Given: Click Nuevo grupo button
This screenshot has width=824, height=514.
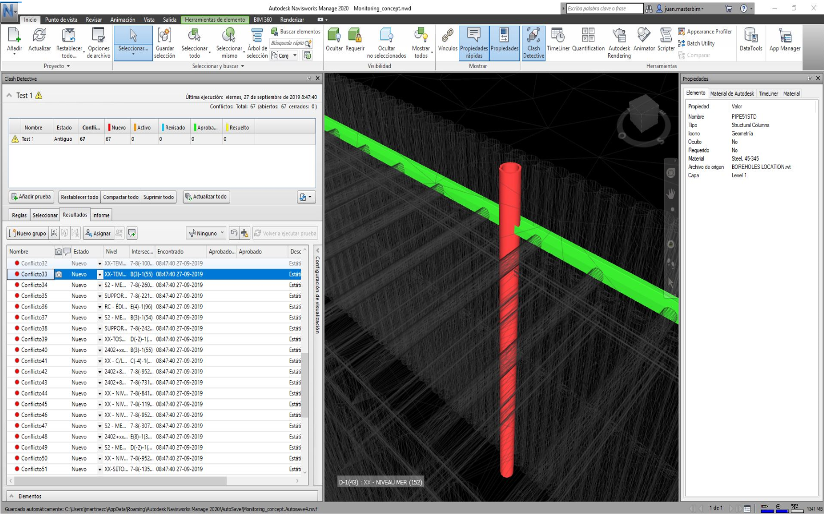Looking at the screenshot, I should click(27, 233).
